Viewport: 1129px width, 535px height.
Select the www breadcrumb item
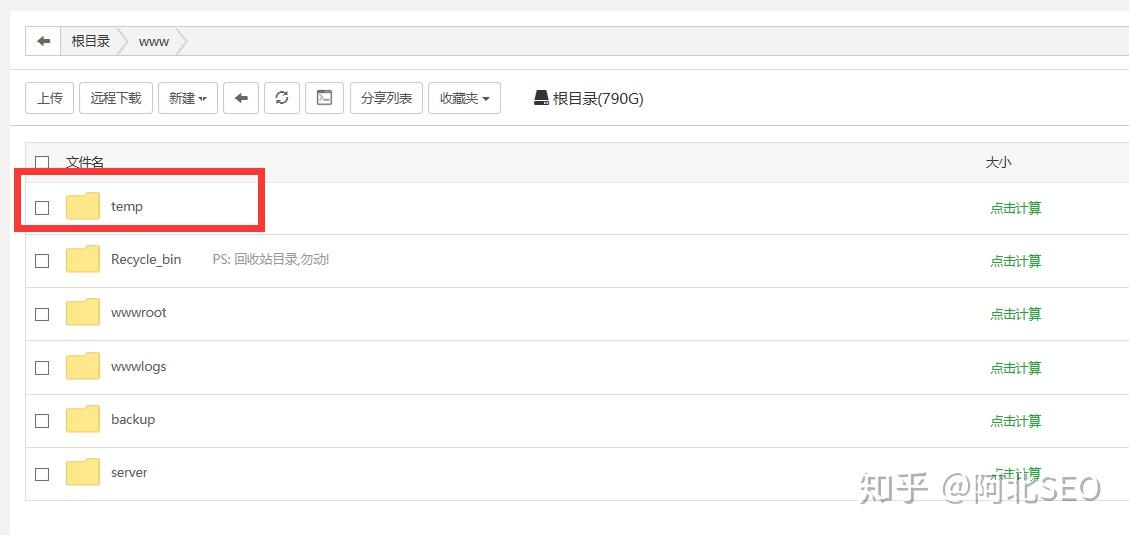(x=154, y=41)
